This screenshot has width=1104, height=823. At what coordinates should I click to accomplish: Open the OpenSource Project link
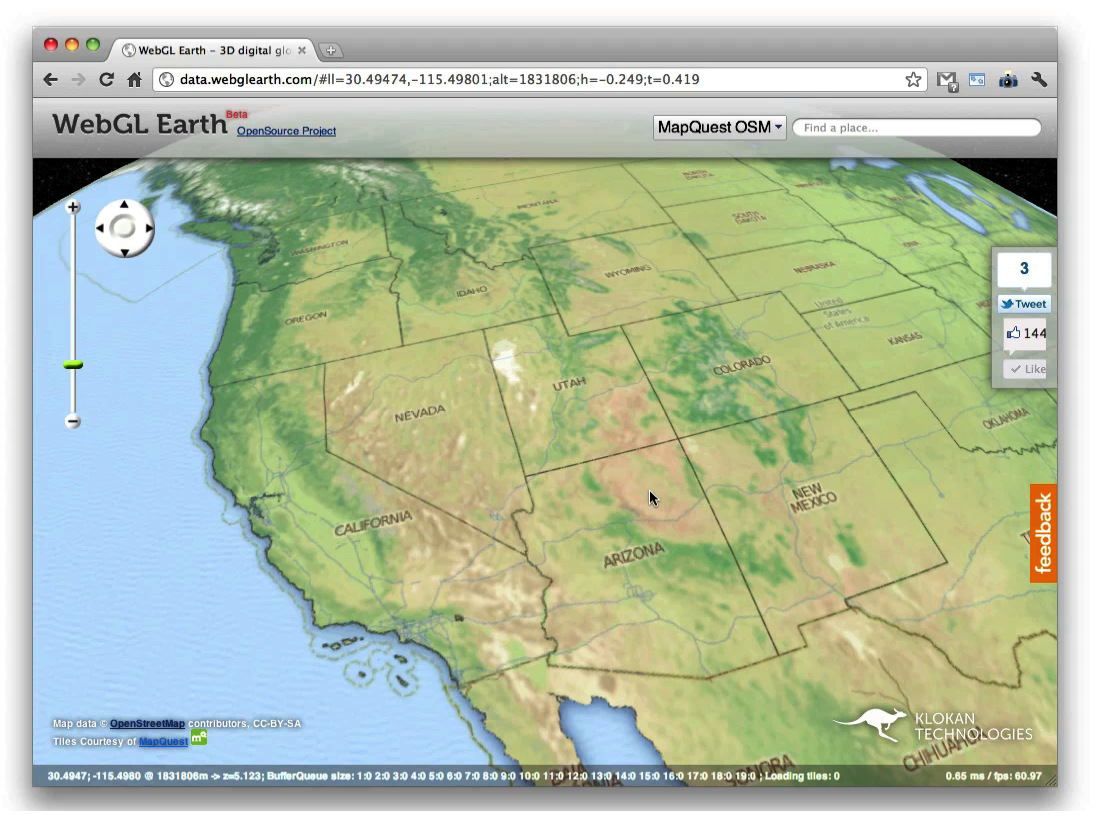tap(286, 131)
